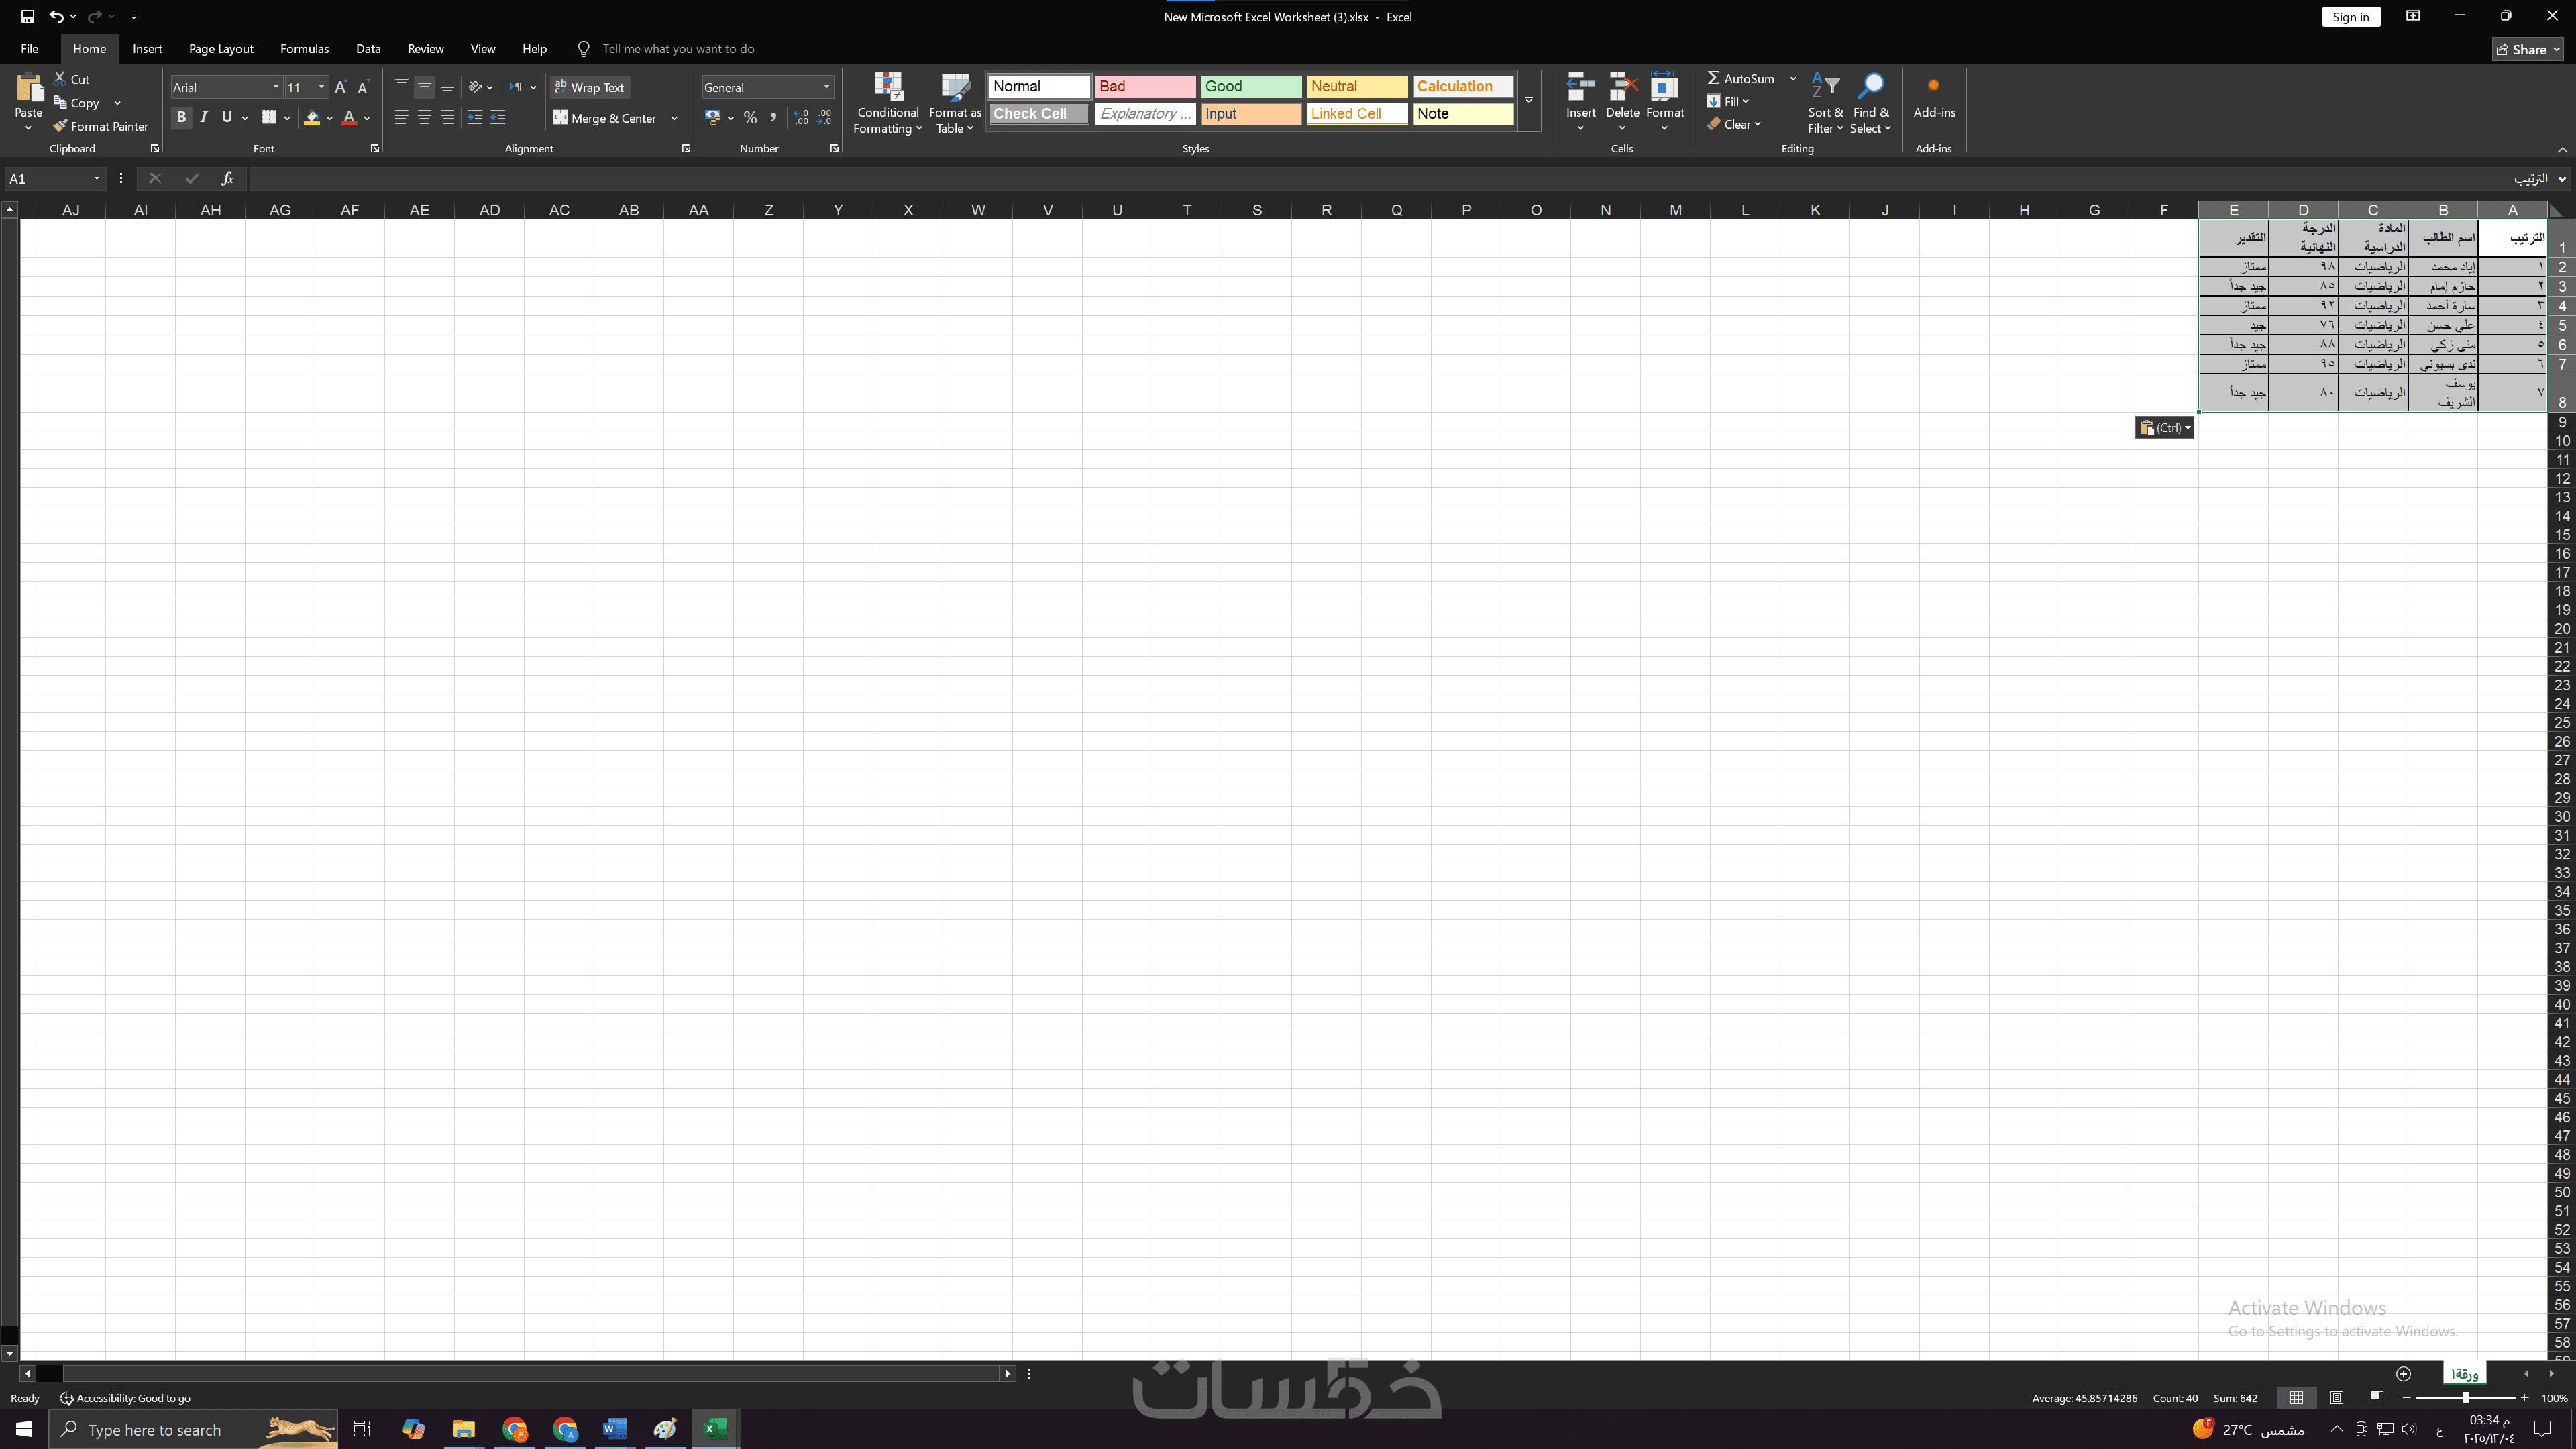Click the Percent Style icon
The image size is (2576, 1449).
click(x=750, y=118)
